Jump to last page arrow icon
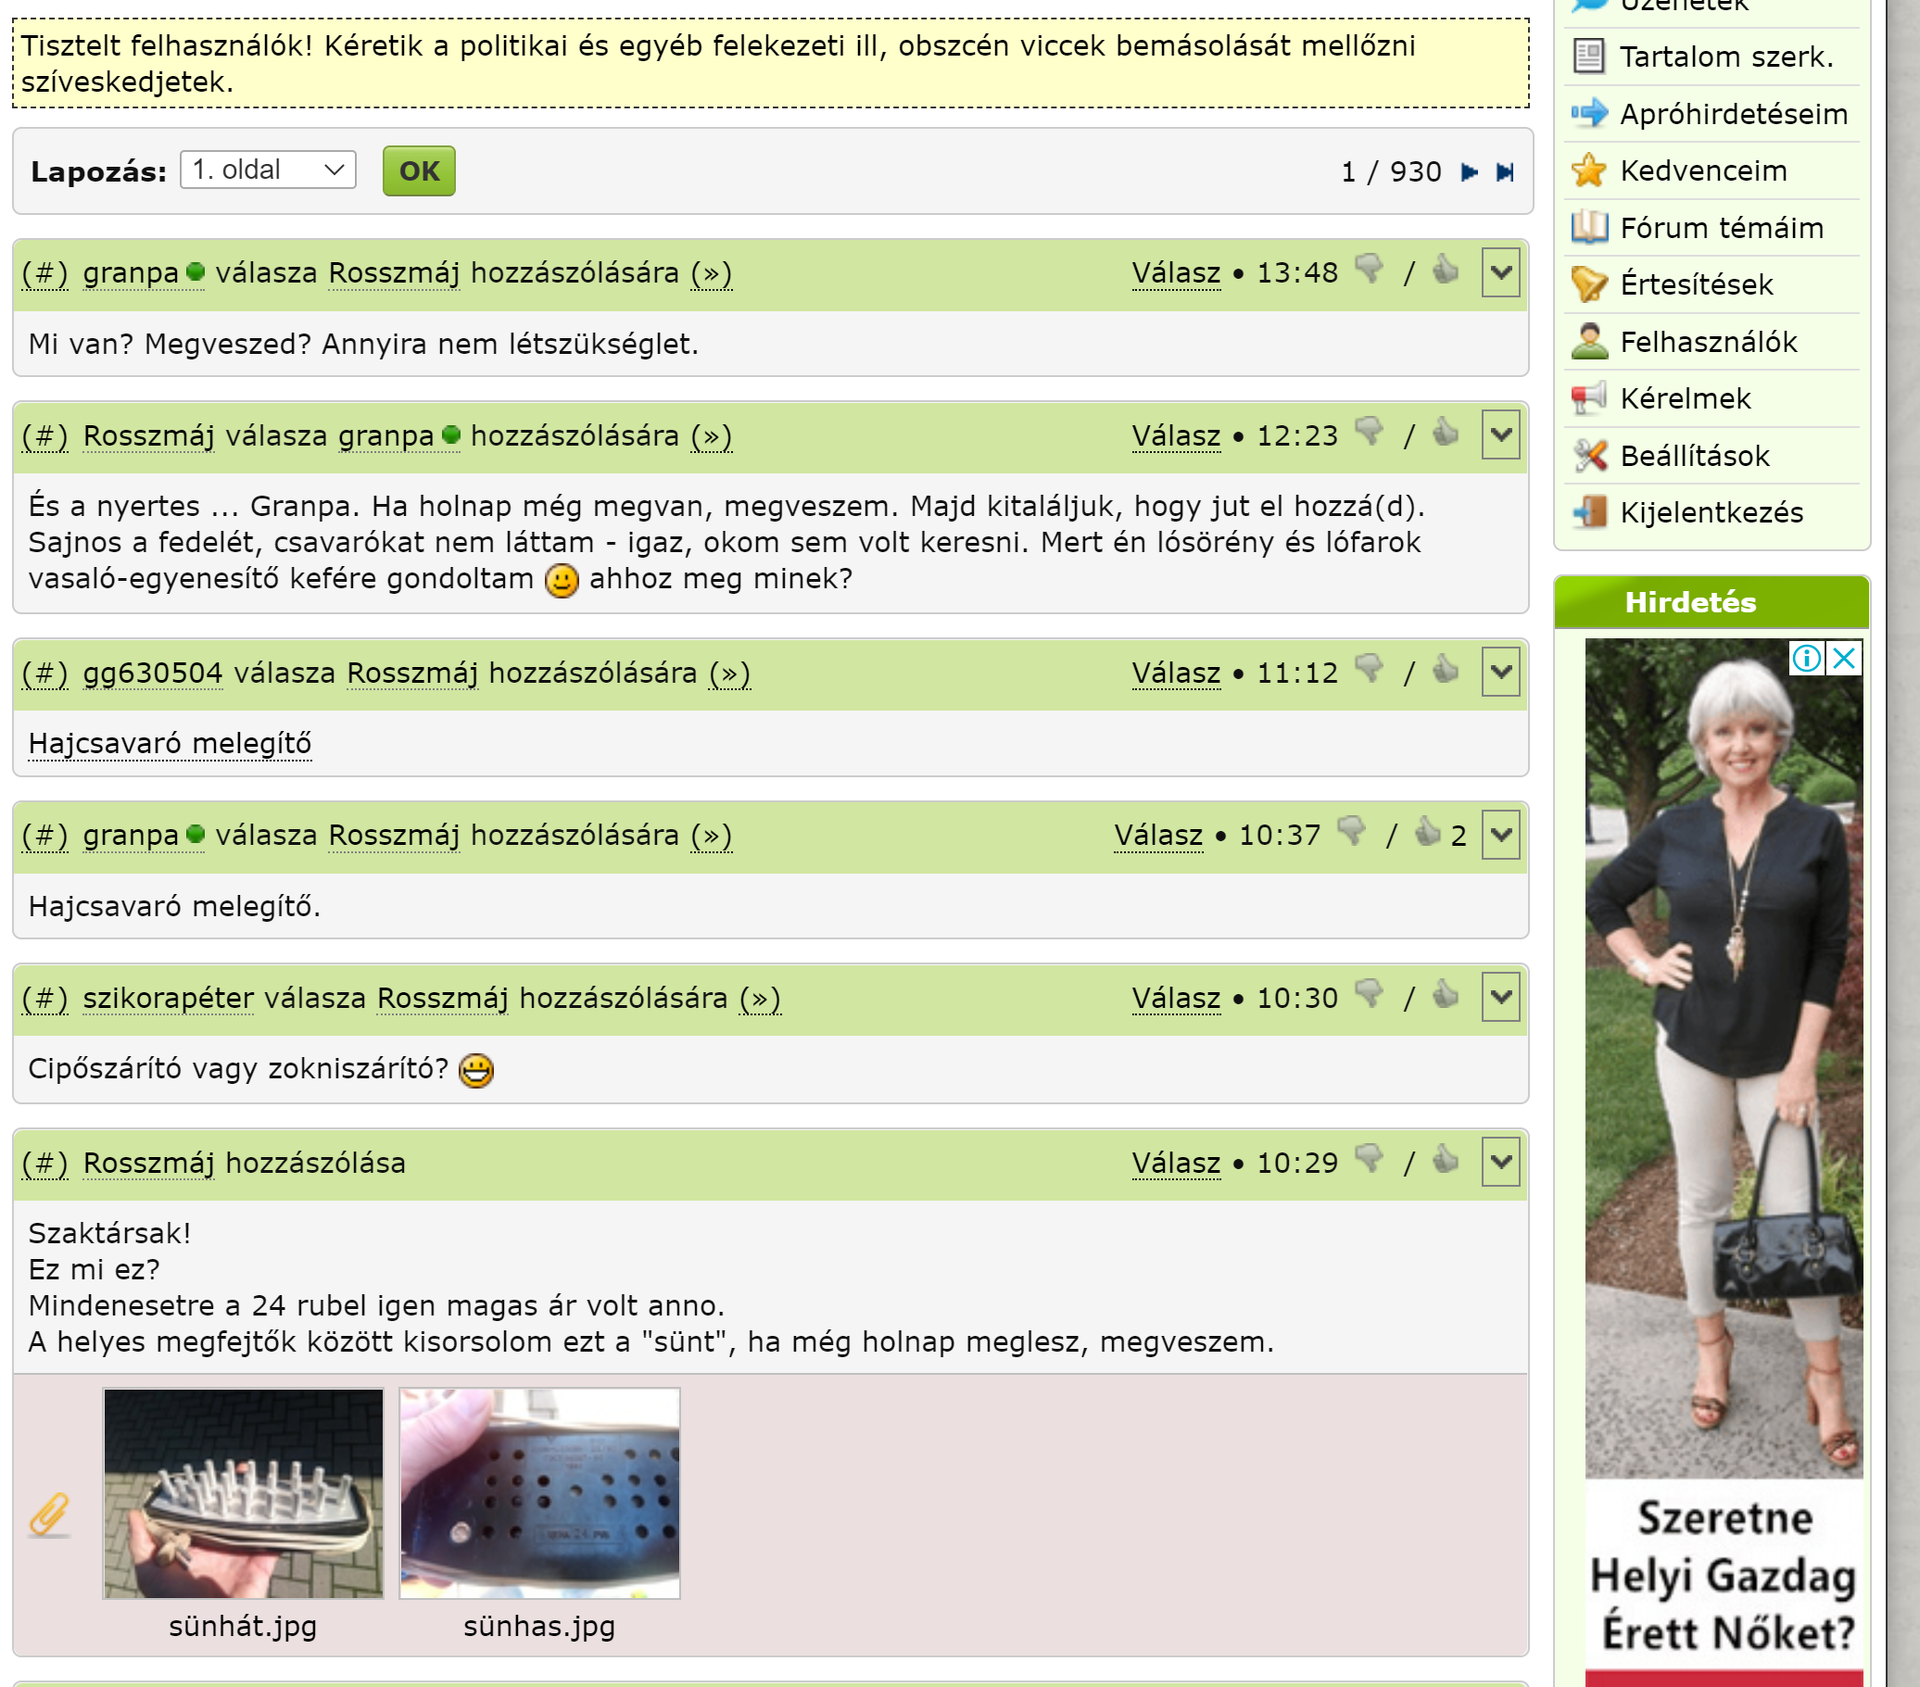This screenshot has width=1920, height=1687. 1505,172
